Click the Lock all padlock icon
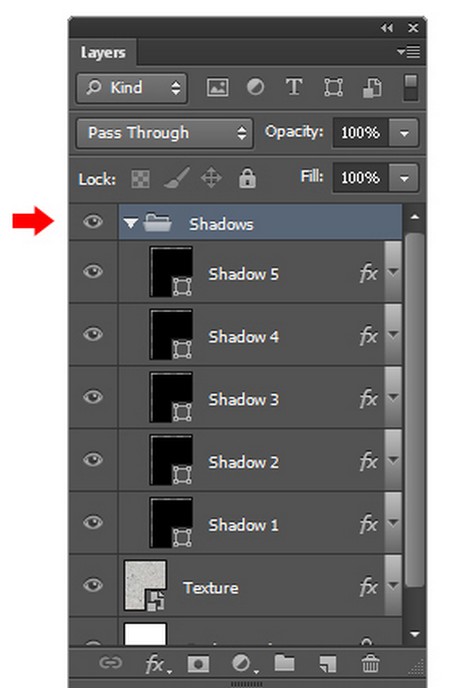450x688 pixels. 247,178
